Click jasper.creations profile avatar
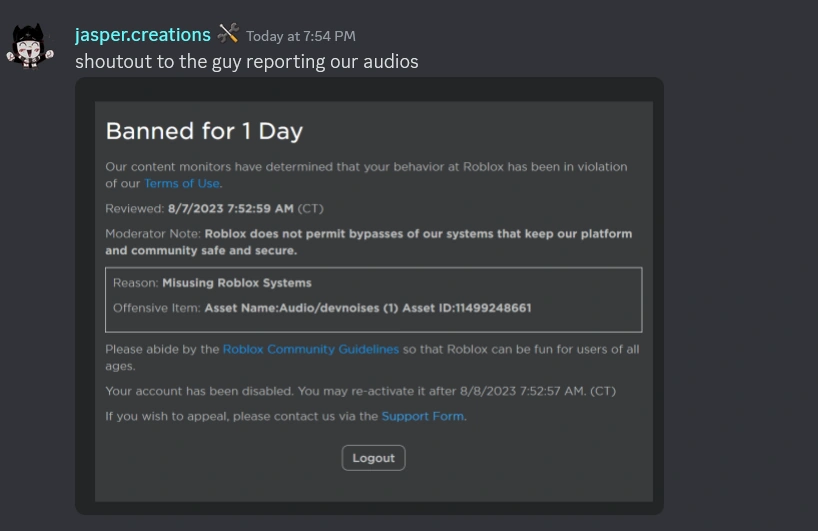This screenshot has height=531, width=818. click(31, 46)
